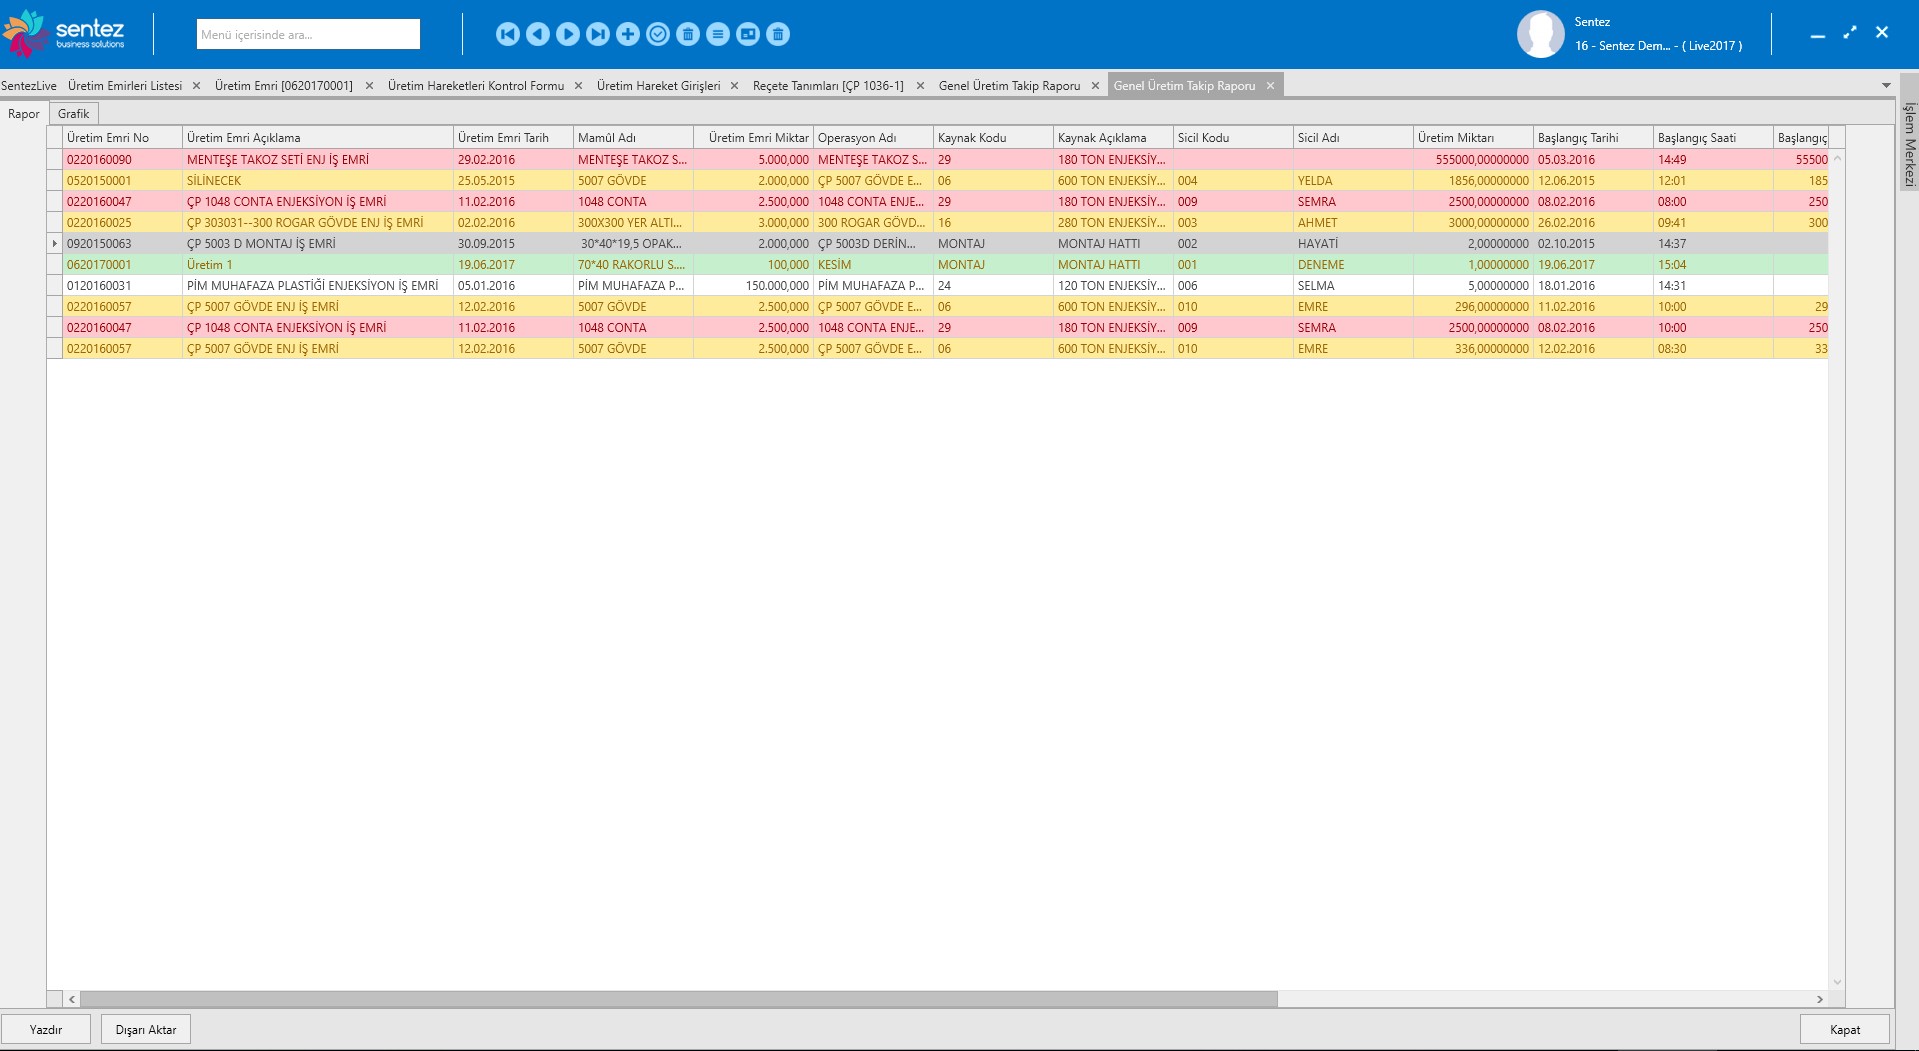The image size is (1919, 1051).
Task: Open the tab overflow dropdown arrow
Action: (x=1886, y=86)
